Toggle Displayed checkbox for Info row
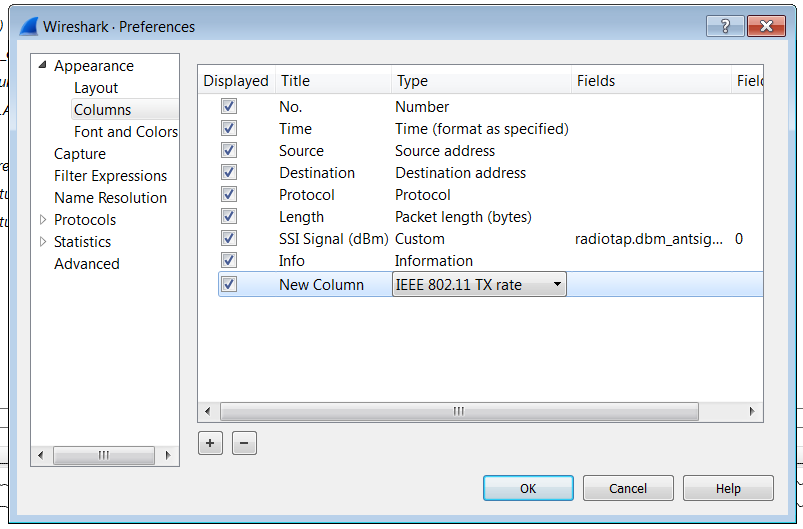The height and width of the screenshot is (529, 803). pyautogui.click(x=228, y=260)
